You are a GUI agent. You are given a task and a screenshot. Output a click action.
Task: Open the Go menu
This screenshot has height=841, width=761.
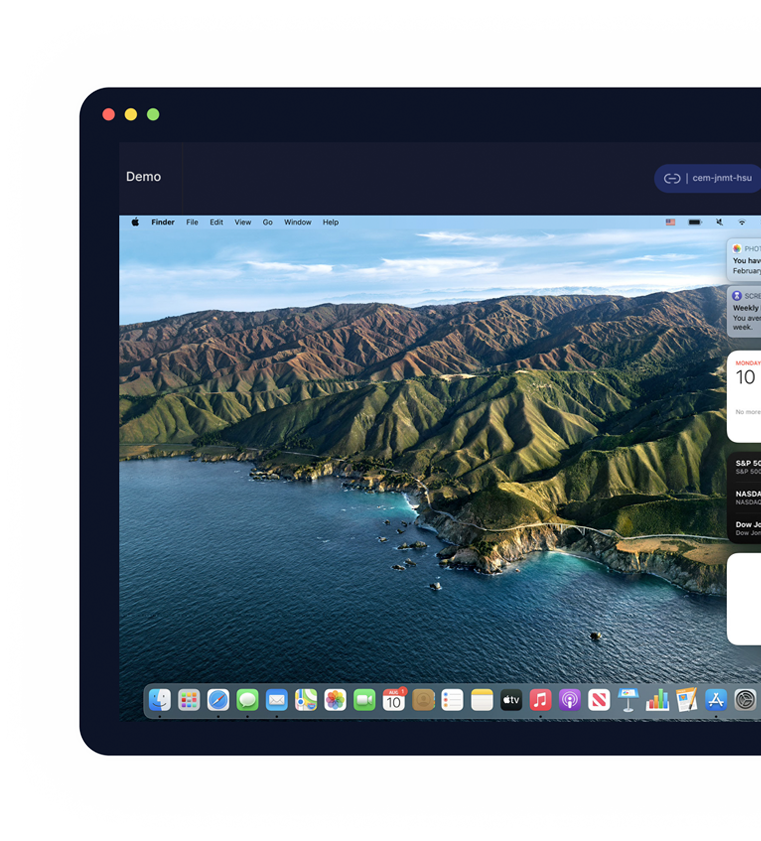pos(268,222)
